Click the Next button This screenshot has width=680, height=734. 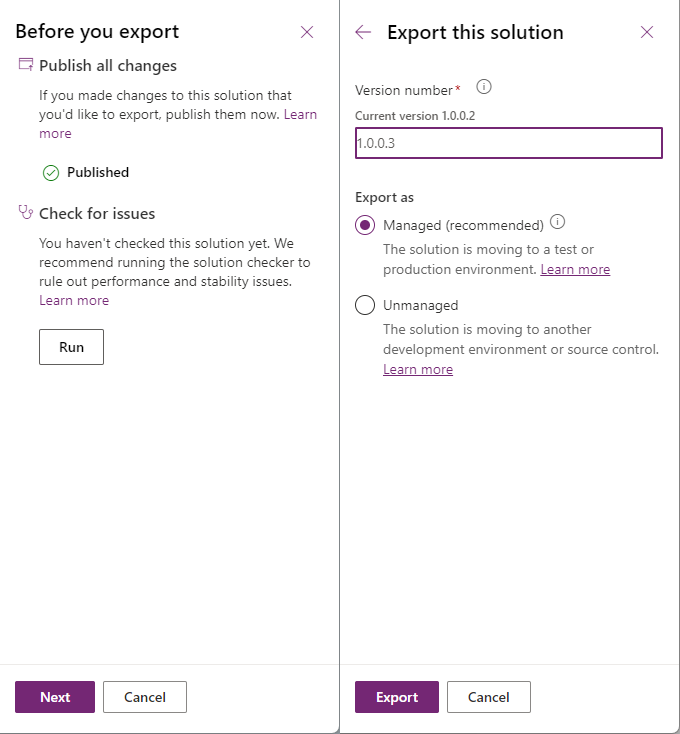coord(55,697)
